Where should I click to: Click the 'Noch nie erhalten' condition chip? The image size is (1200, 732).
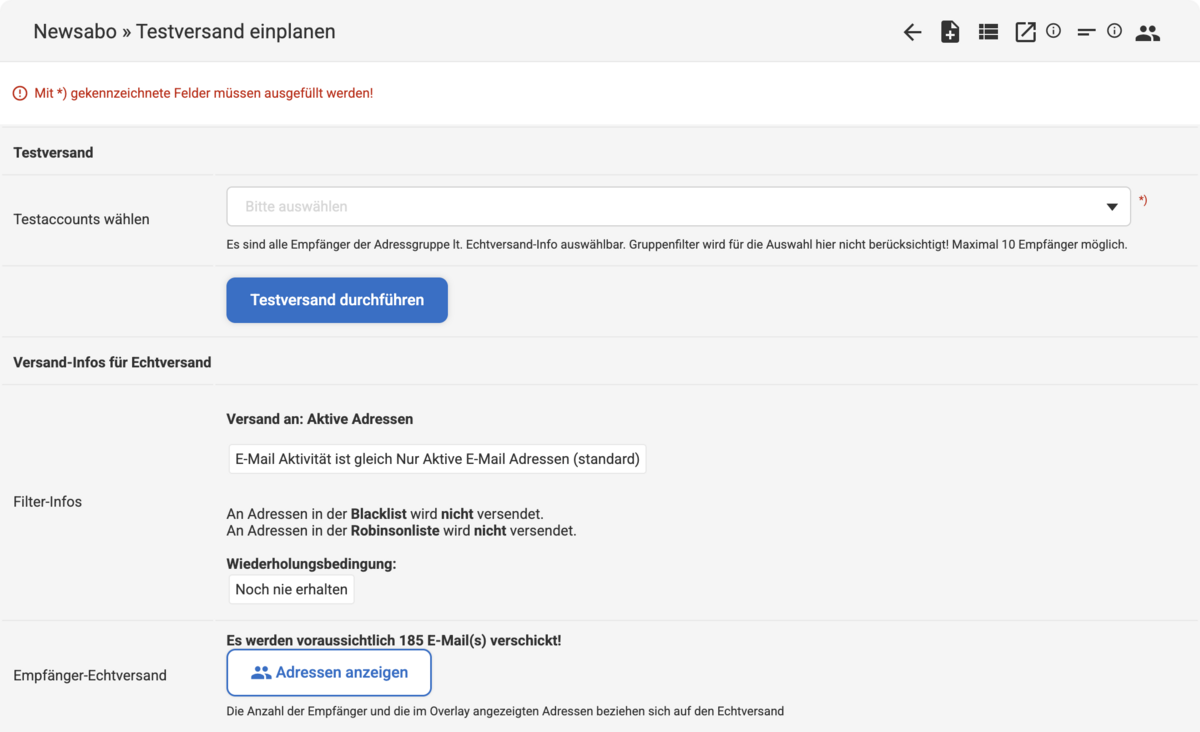291,589
